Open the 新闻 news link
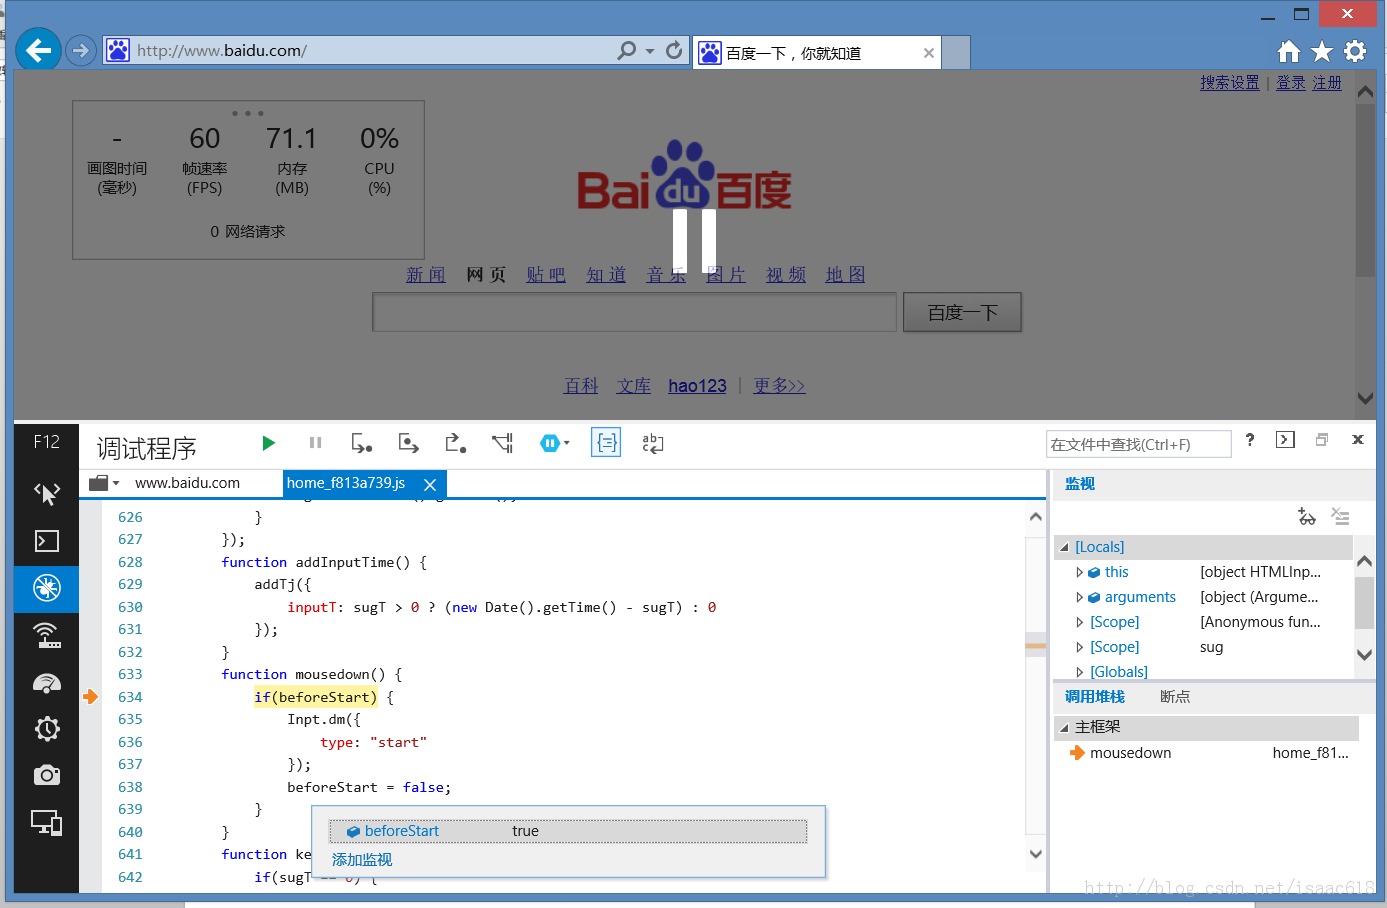The height and width of the screenshot is (908, 1387). coord(426,275)
